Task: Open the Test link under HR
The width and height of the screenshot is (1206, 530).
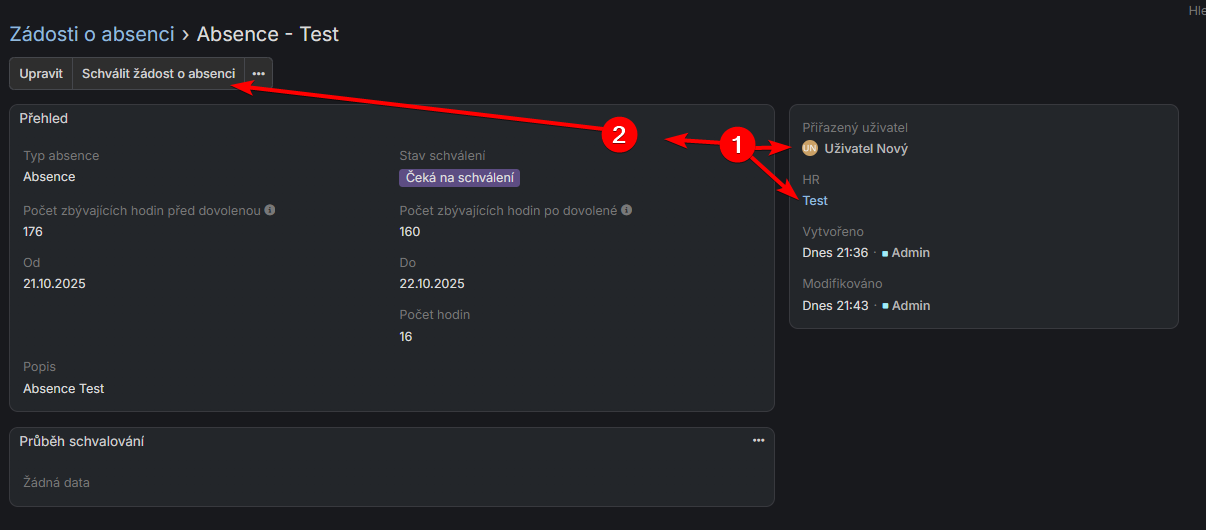Action: 815,201
